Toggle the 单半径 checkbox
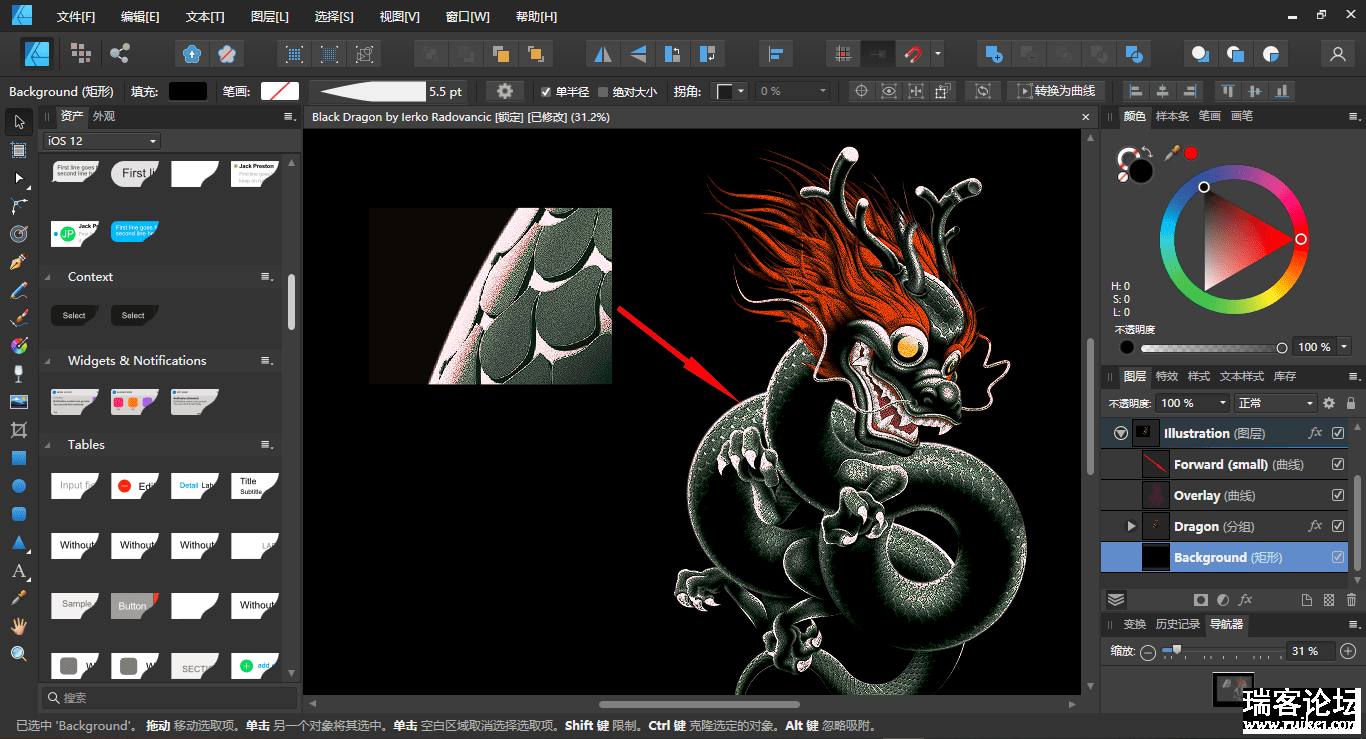The width and height of the screenshot is (1366, 739). [x=545, y=92]
